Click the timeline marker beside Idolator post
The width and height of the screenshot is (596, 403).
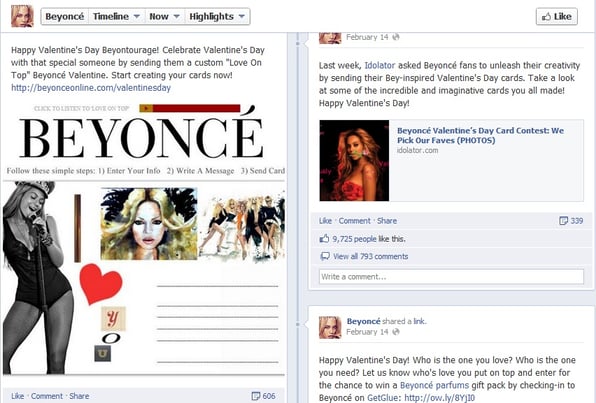coord(298,44)
